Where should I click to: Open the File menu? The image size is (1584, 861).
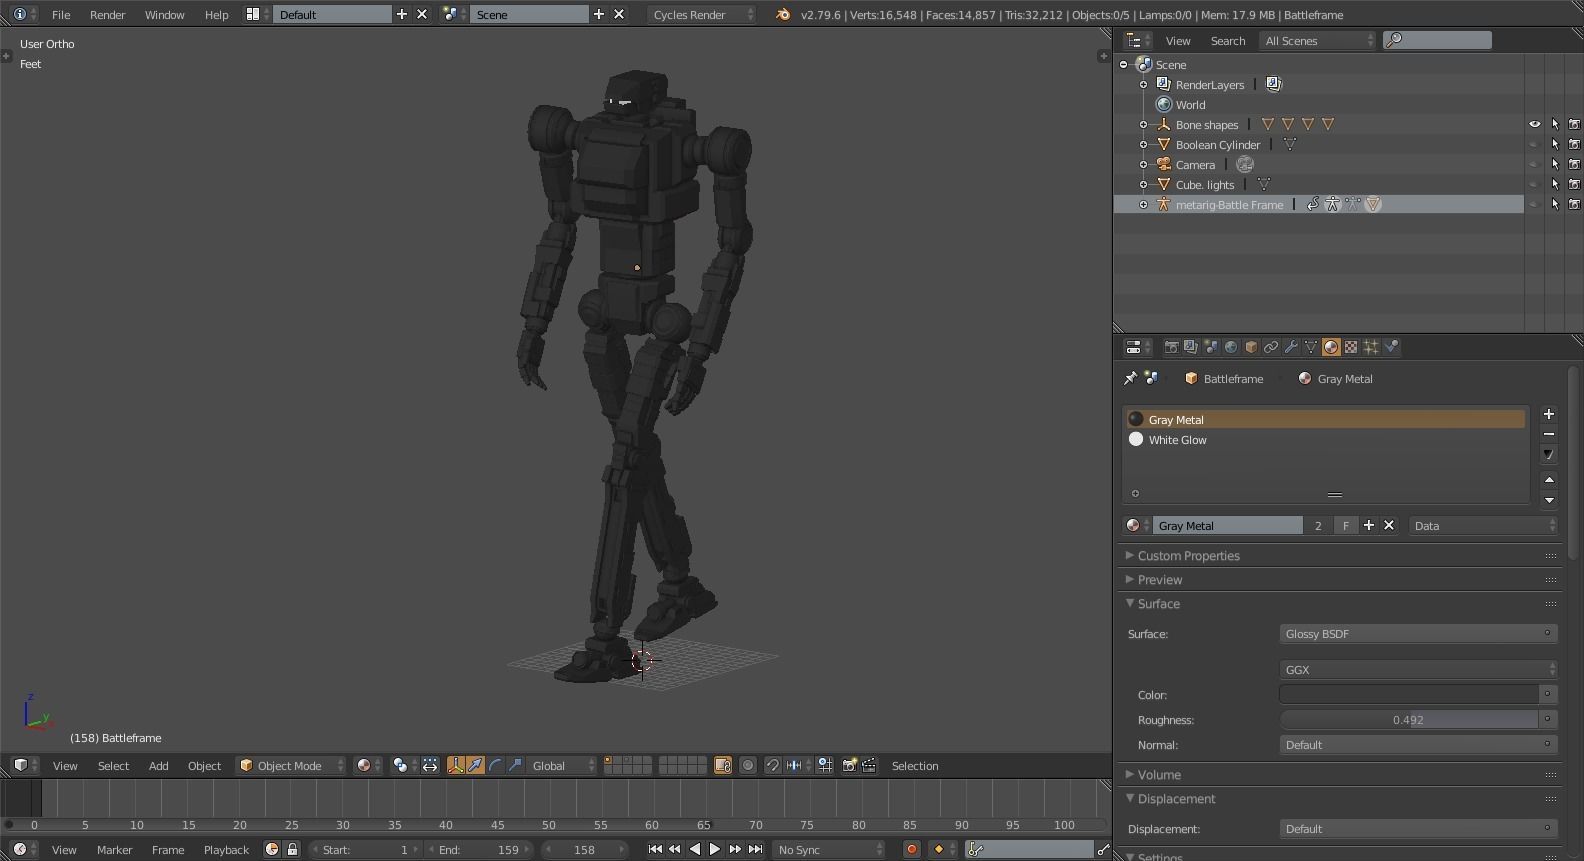(61, 15)
